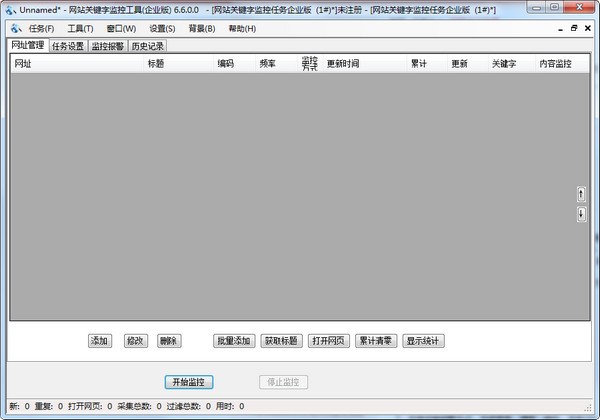
Task: Click the 批量添加 button
Action: pyautogui.click(x=234, y=341)
